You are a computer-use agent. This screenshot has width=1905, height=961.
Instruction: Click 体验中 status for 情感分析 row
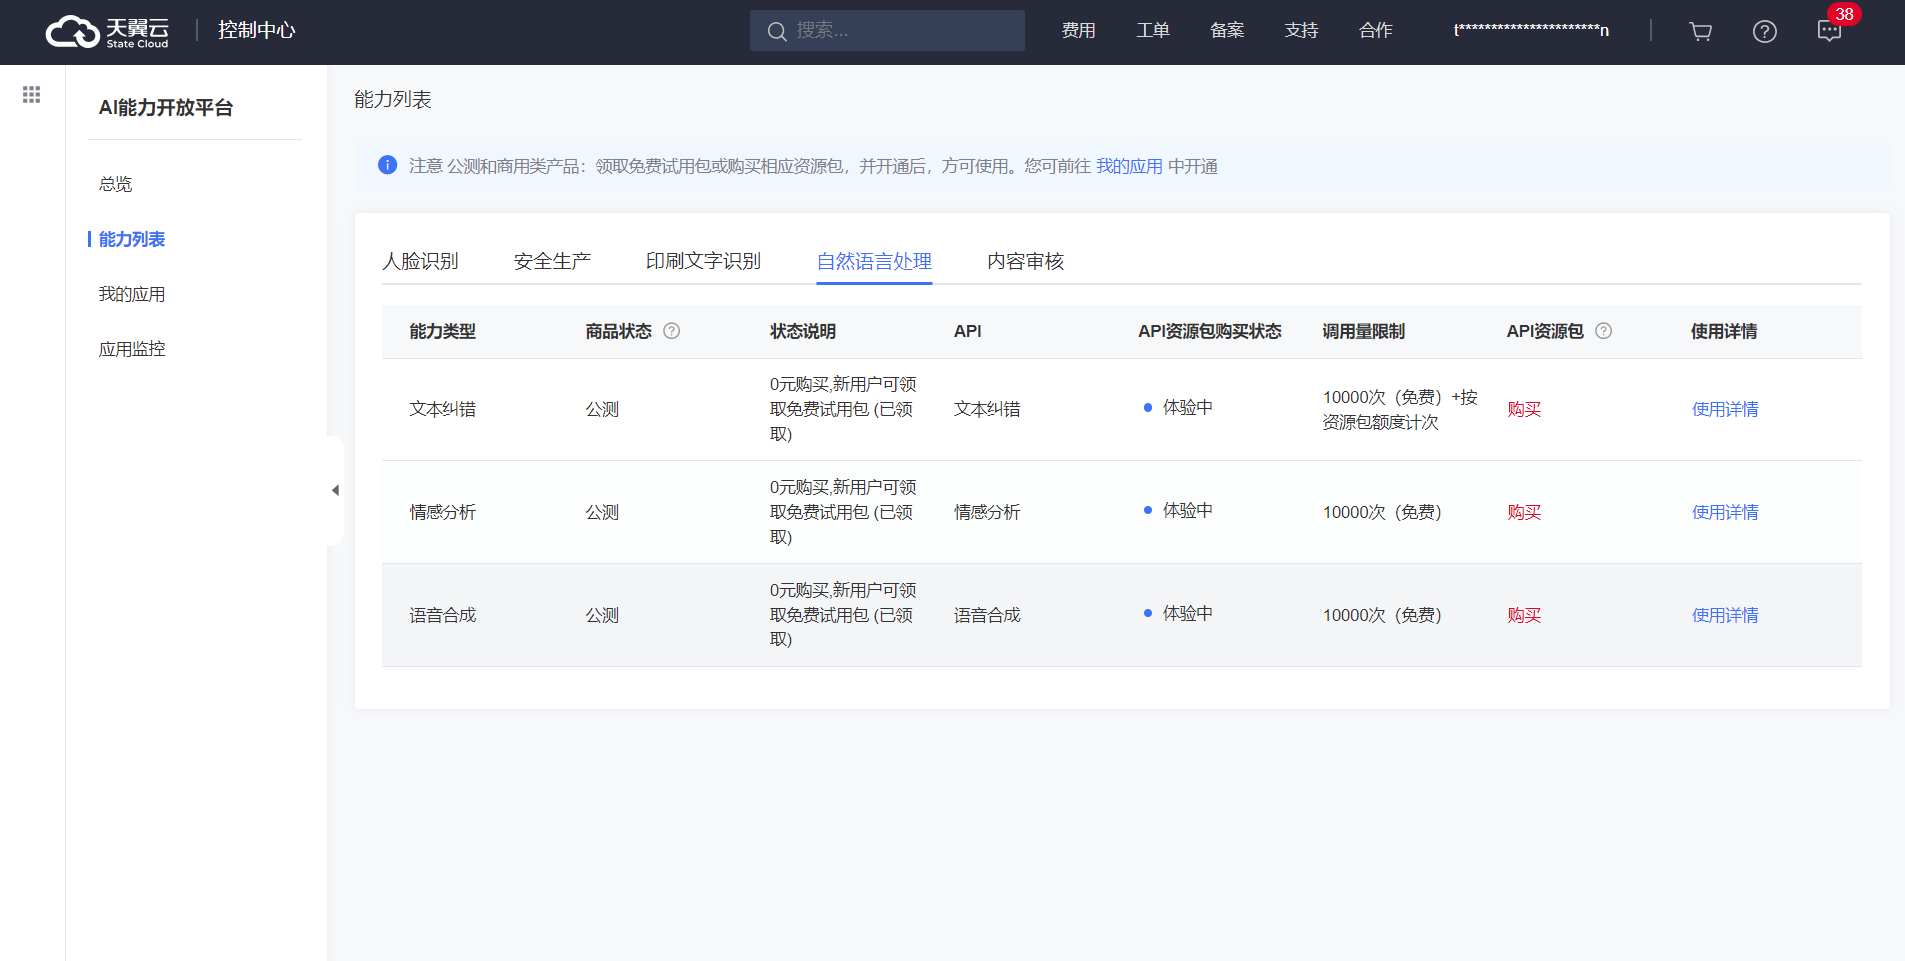1178,510
